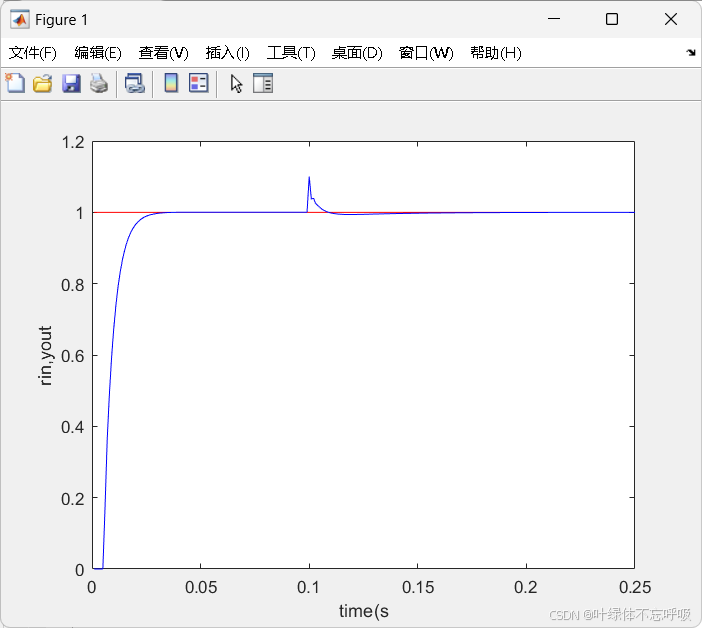Print the figure using the printer icon
The image size is (702, 628).
(99, 84)
